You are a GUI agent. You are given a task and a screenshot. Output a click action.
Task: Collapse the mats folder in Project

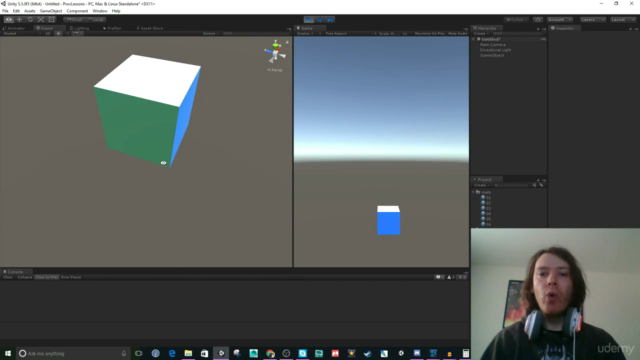pos(474,192)
